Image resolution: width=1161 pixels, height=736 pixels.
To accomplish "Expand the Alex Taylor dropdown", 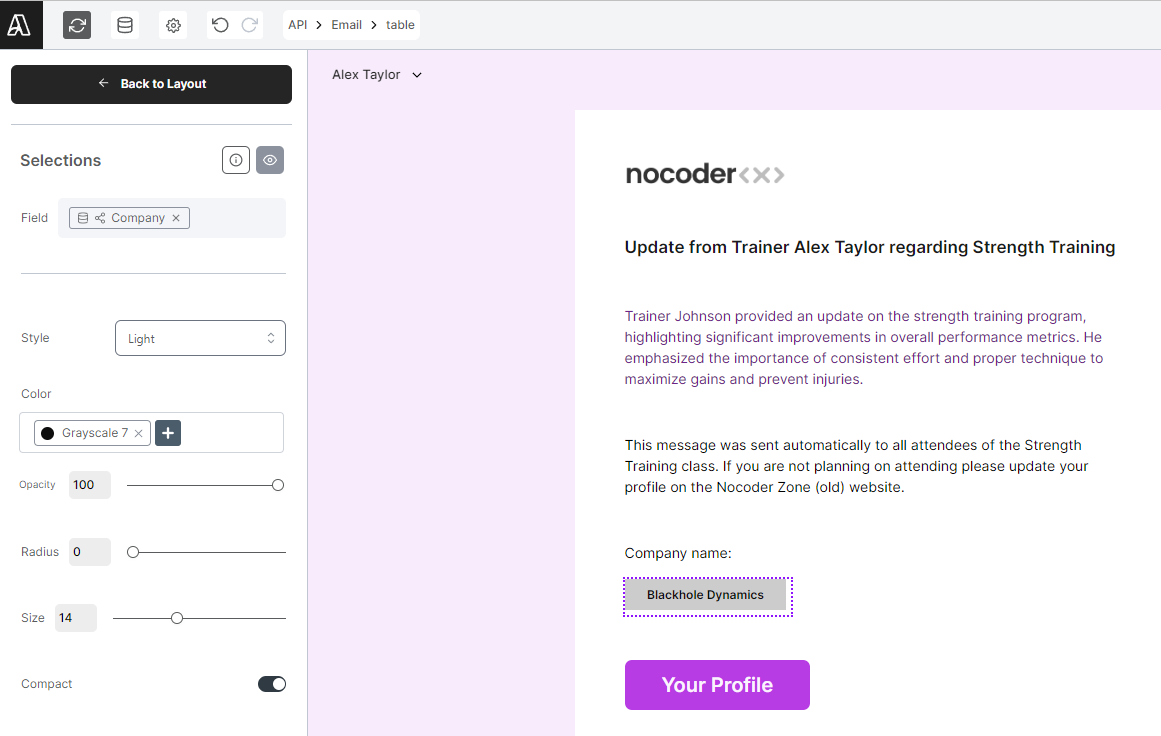I will 377,75.
